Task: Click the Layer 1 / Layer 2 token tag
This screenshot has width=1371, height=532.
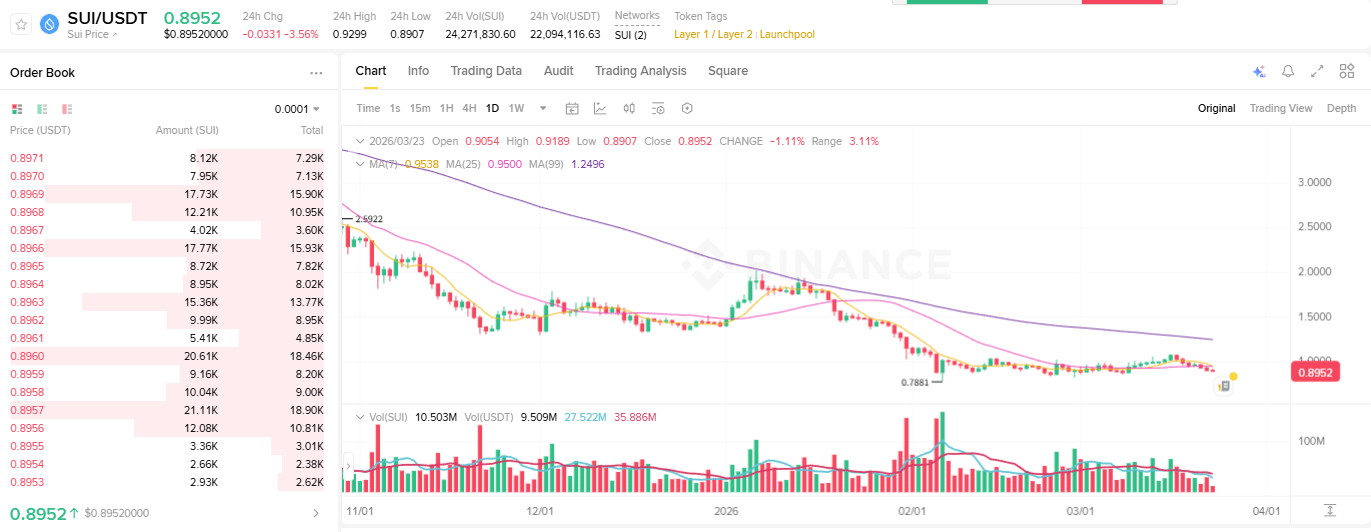Action: pos(714,34)
